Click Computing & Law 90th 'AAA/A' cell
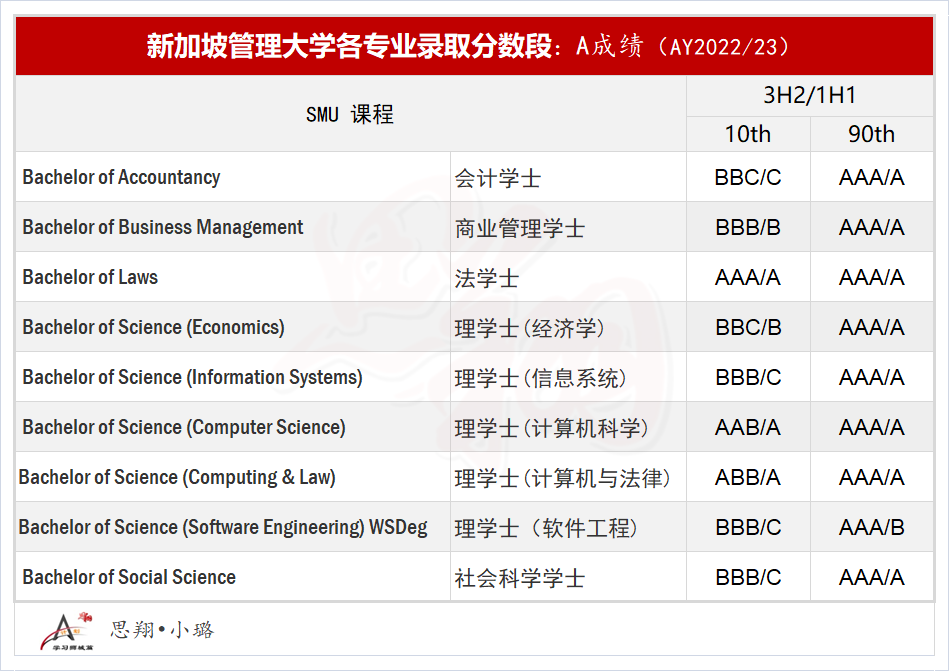 click(x=871, y=478)
